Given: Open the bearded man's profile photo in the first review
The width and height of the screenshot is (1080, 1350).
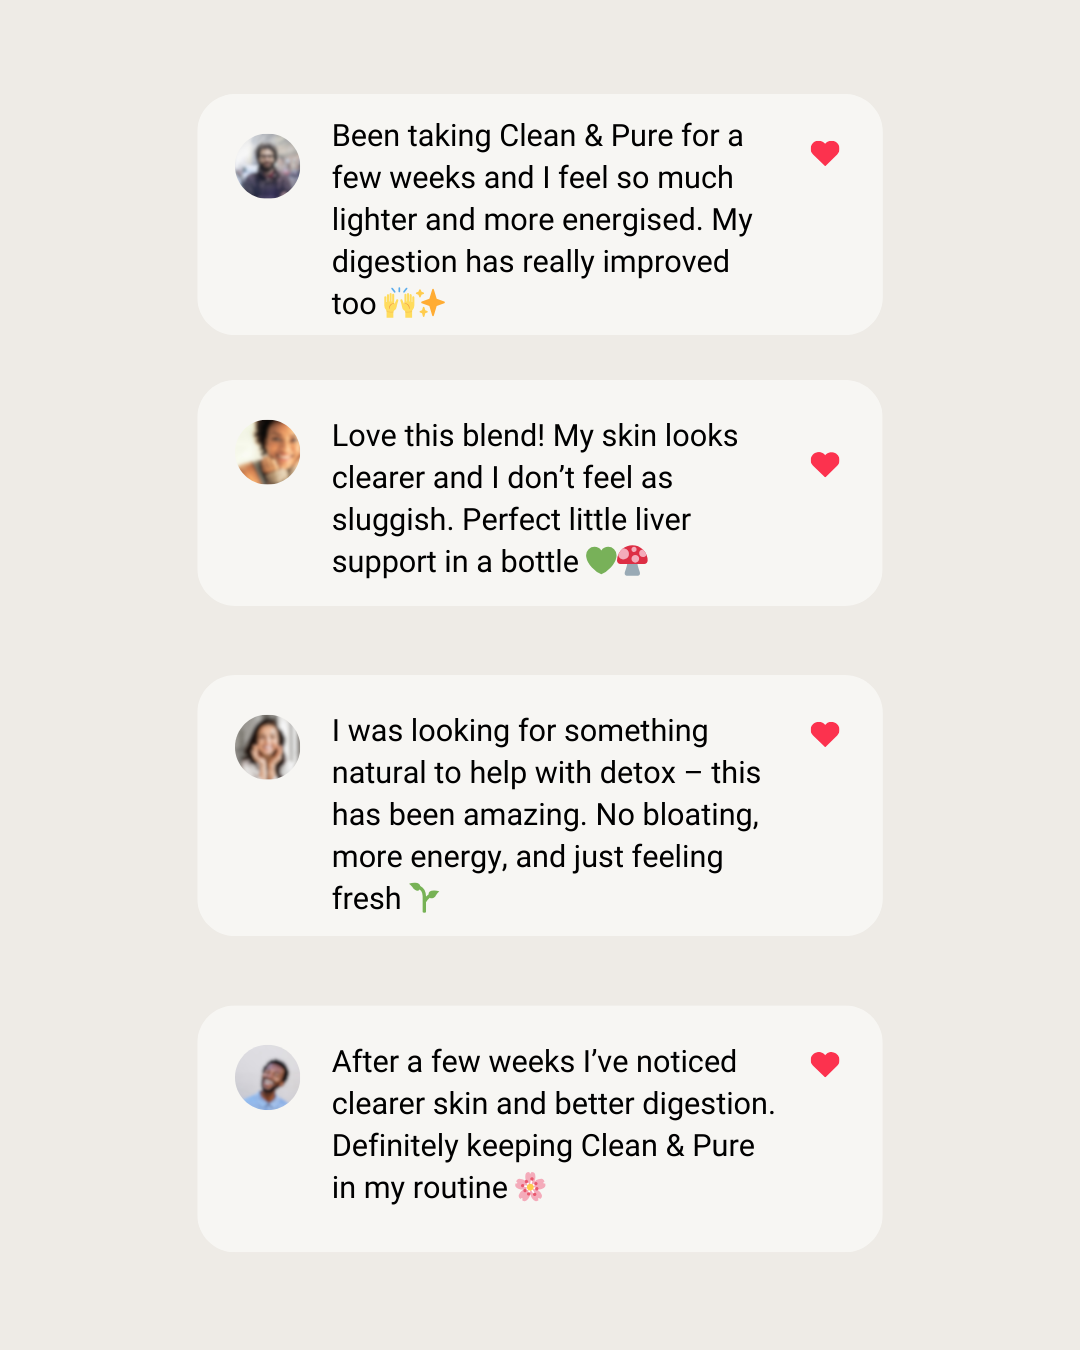Looking at the screenshot, I should point(268,166).
